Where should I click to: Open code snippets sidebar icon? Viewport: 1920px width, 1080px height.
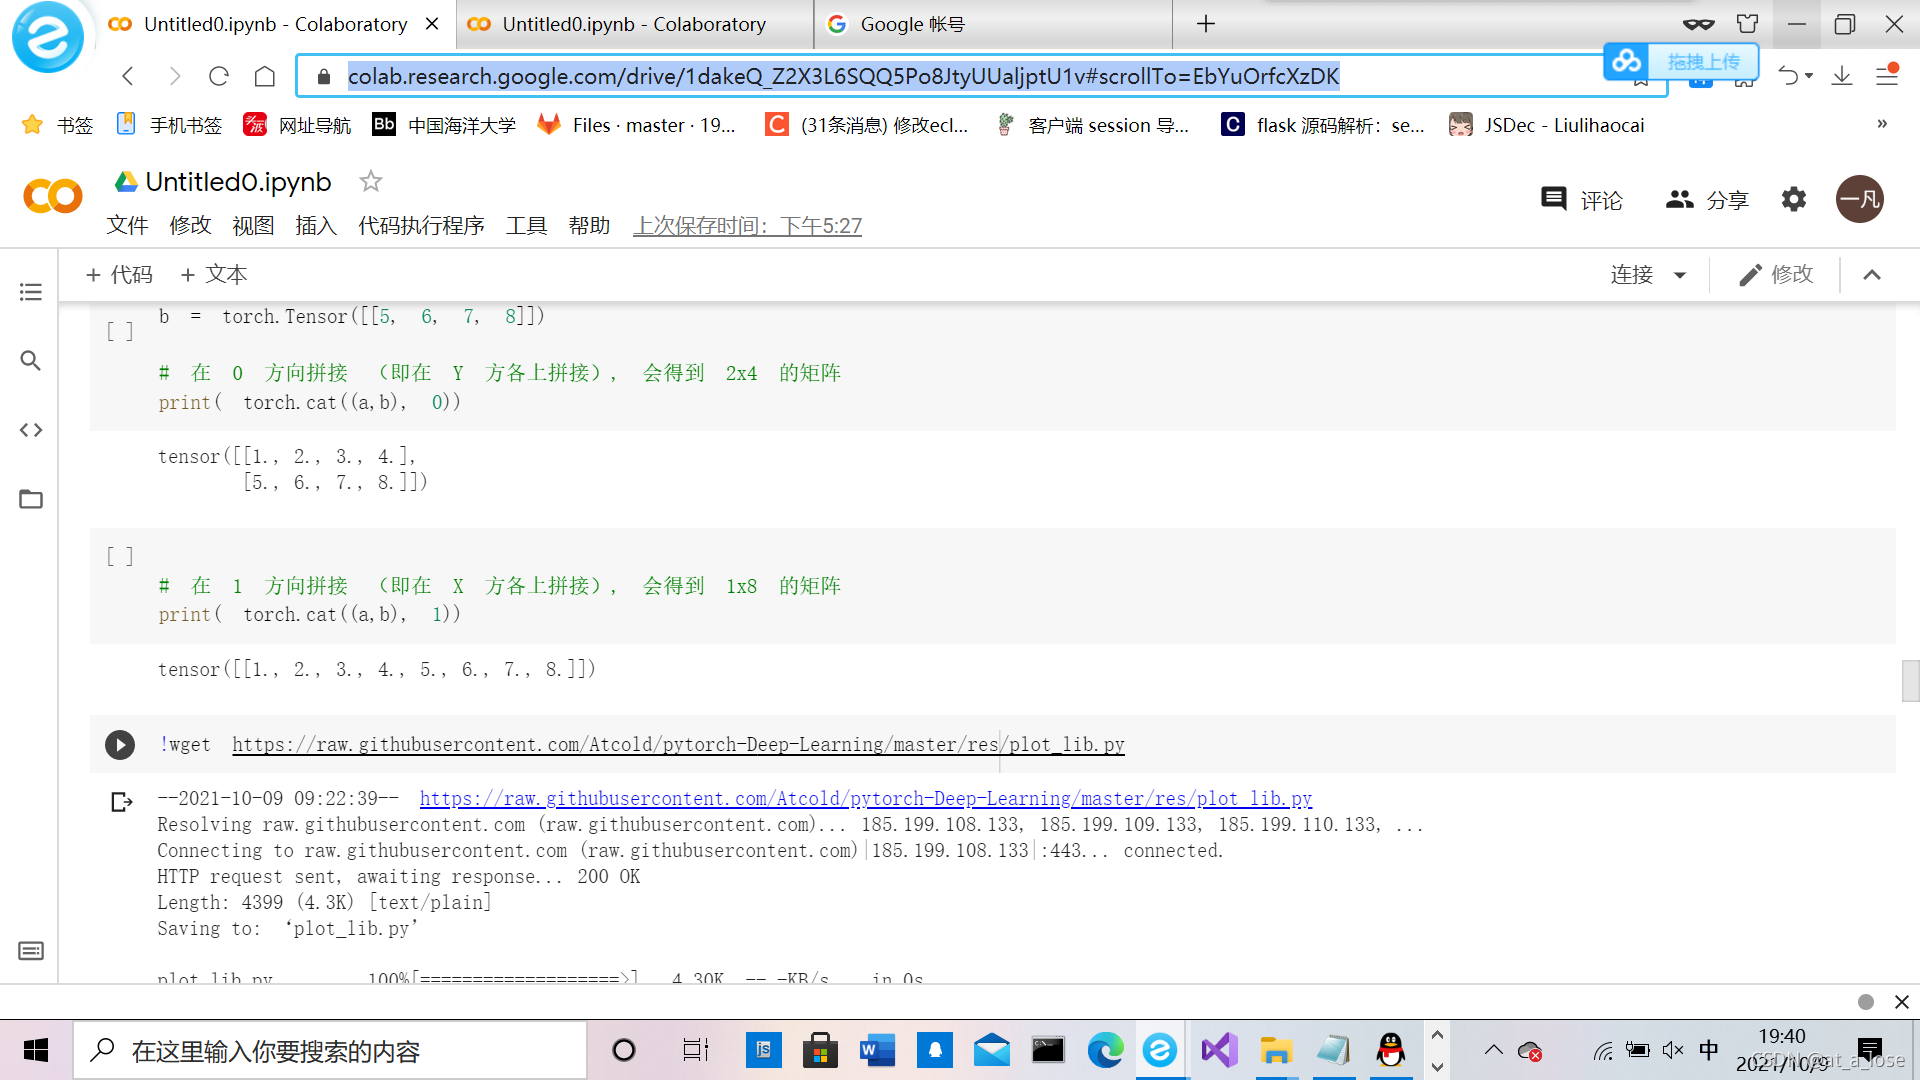coord(31,430)
